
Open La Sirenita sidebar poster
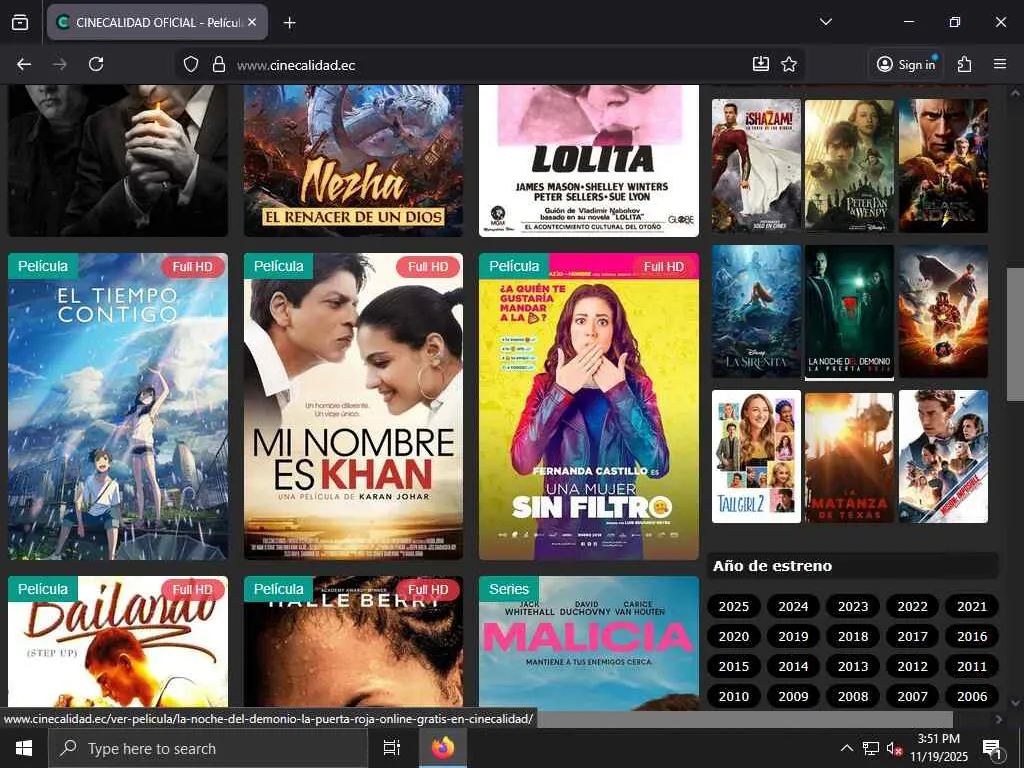click(756, 312)
